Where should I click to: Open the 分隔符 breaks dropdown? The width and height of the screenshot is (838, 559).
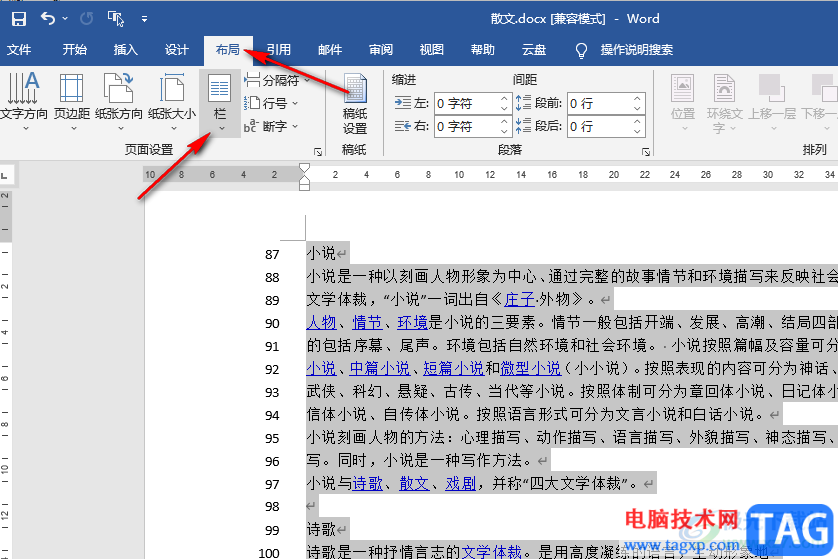click(277, 80)
